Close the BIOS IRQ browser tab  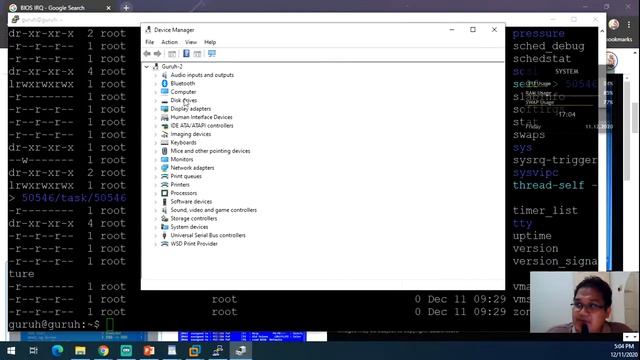pyautogui.click(x=109, y=8)
